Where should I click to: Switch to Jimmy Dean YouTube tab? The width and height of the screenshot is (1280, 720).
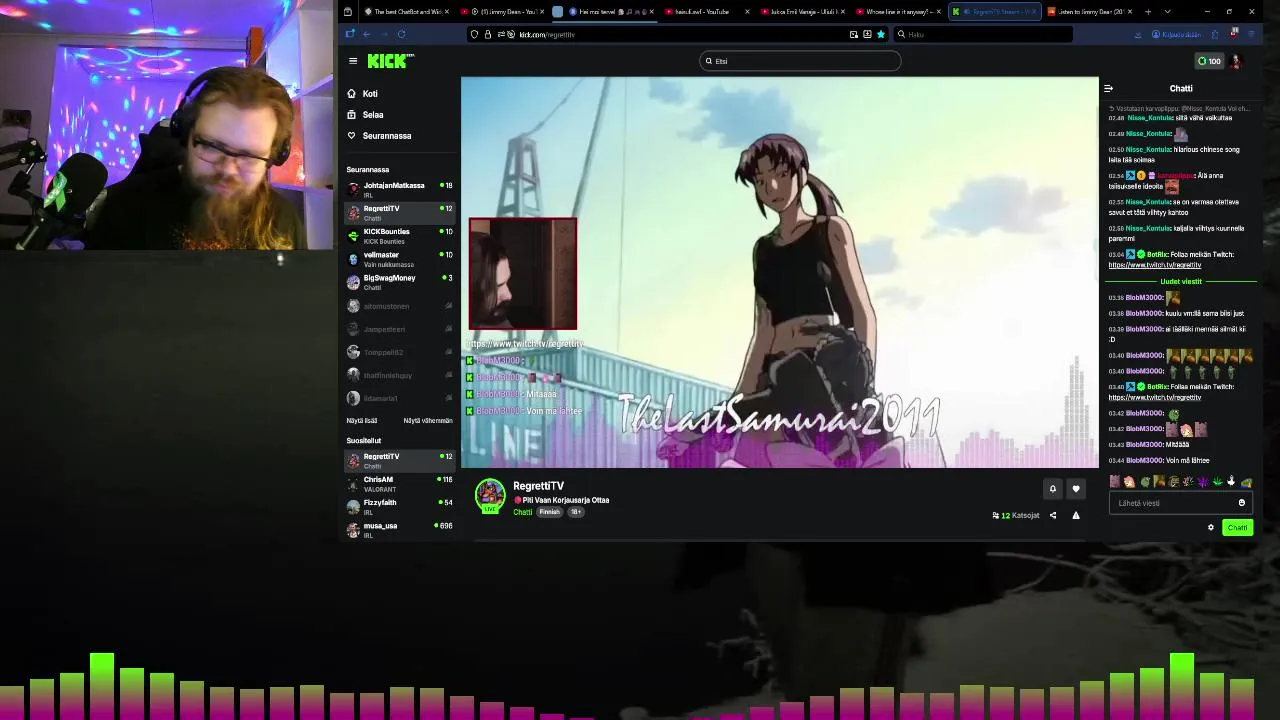click(x=502, y=12)
